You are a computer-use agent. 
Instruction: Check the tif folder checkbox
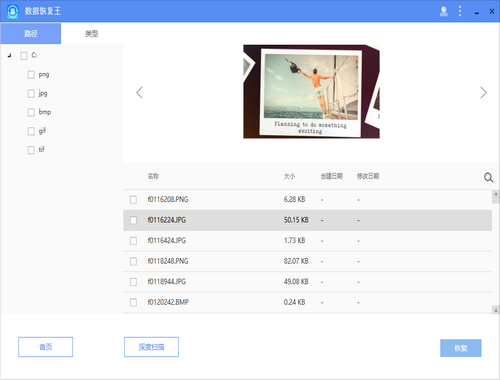point(31,150)
